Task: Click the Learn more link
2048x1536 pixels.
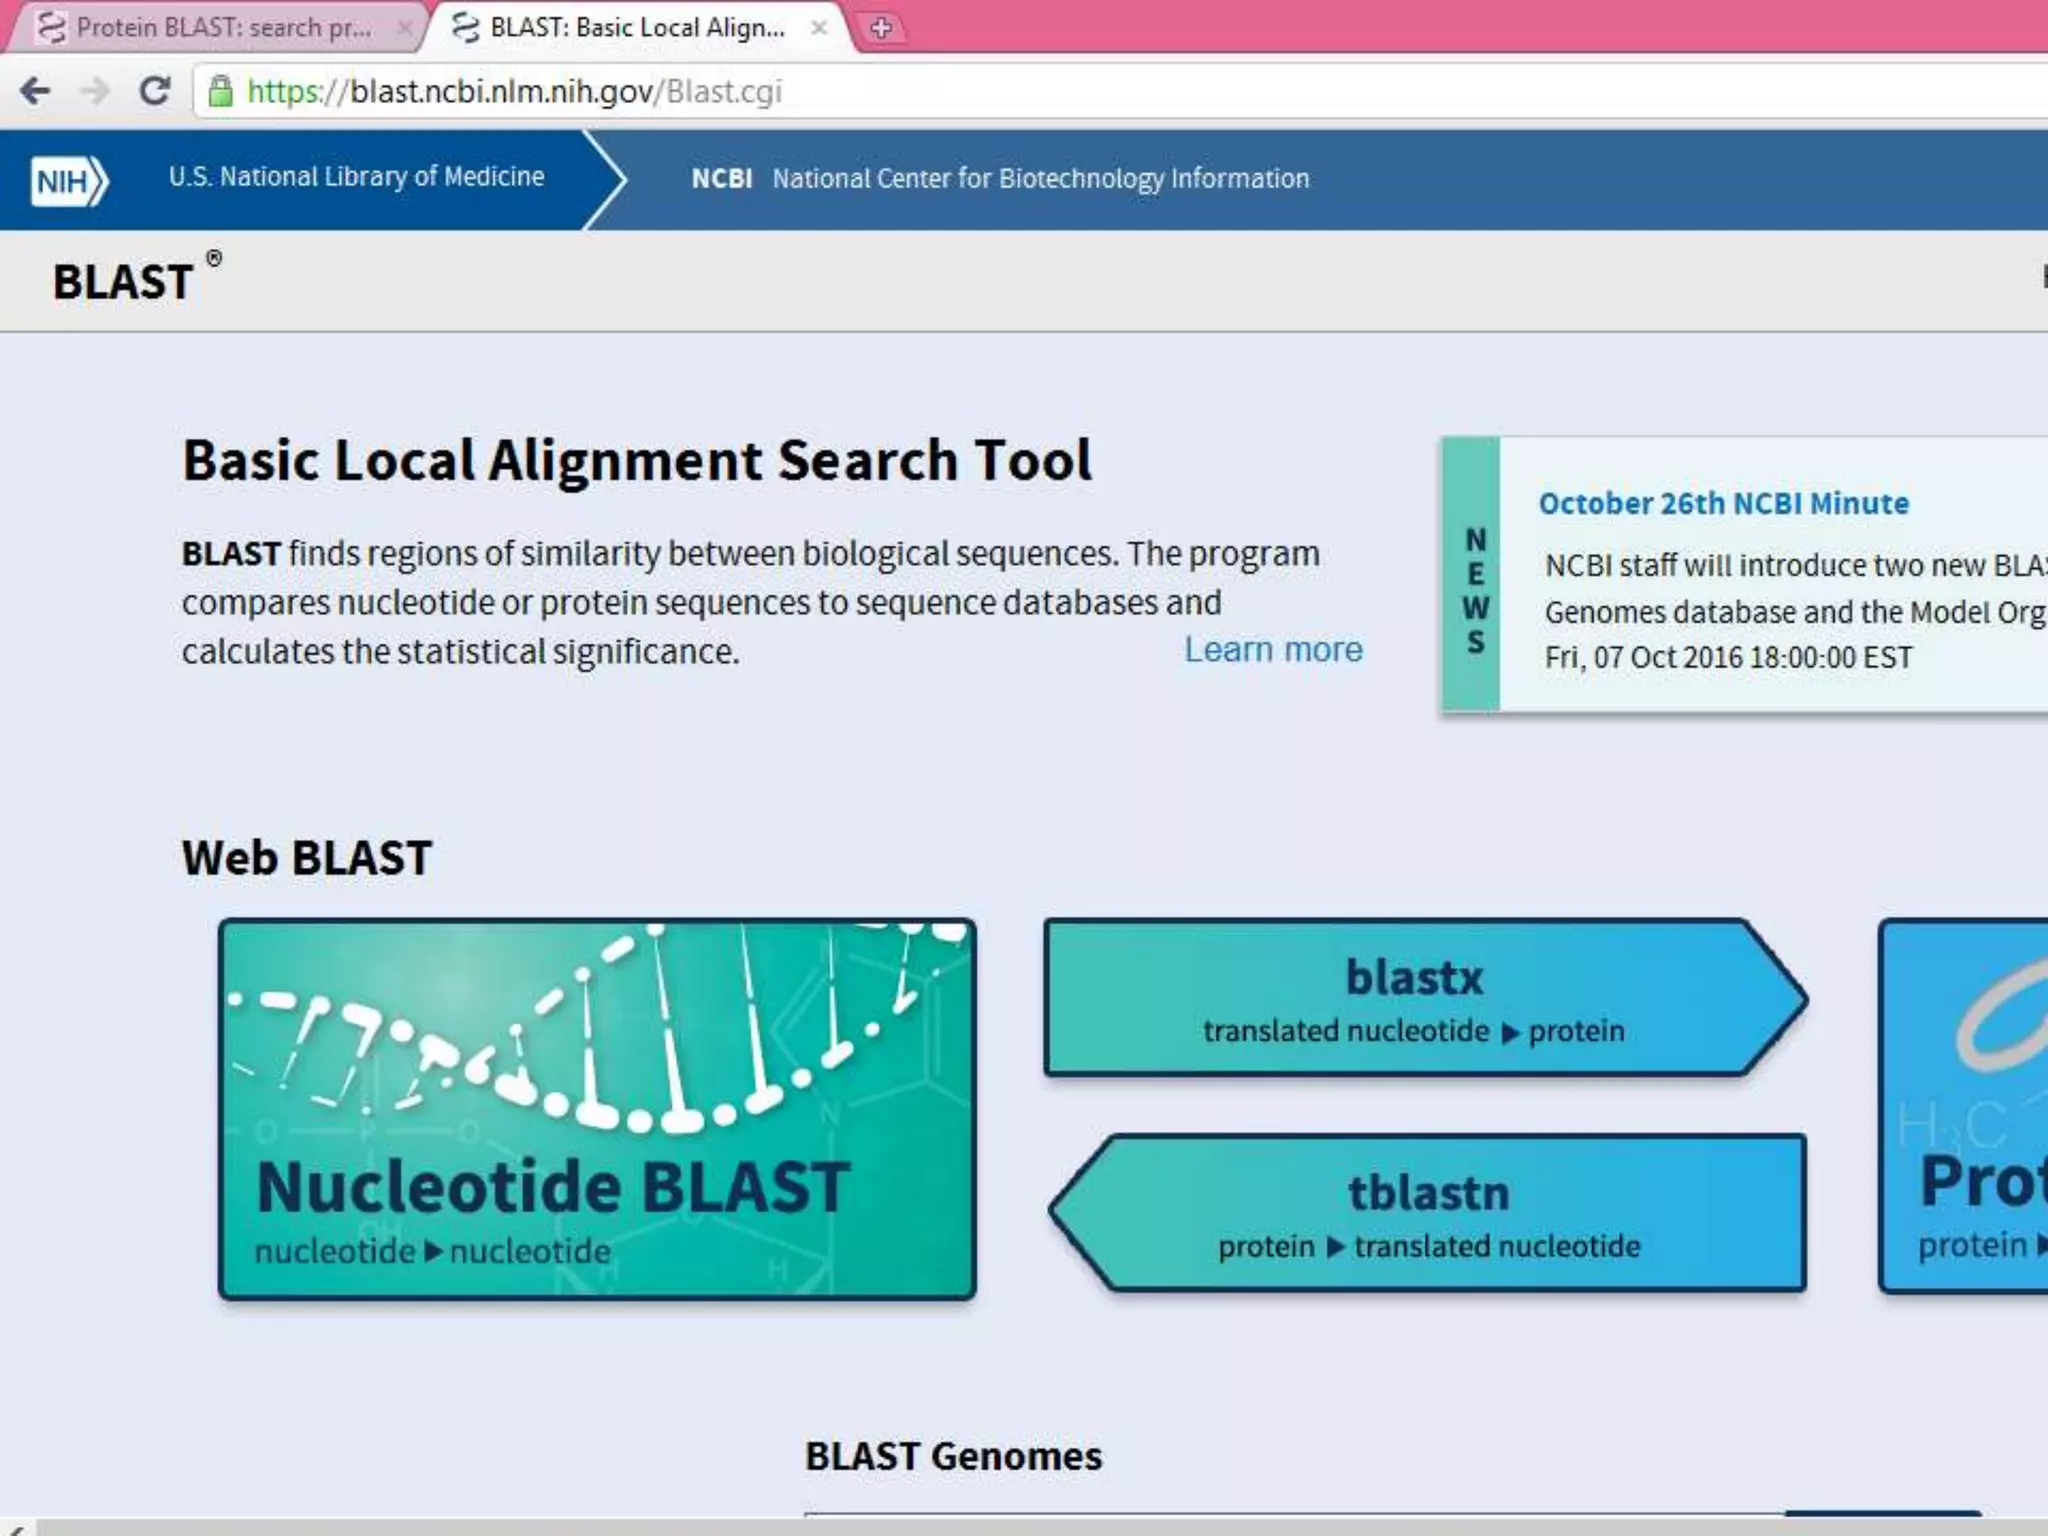Action: (1273, 650)
